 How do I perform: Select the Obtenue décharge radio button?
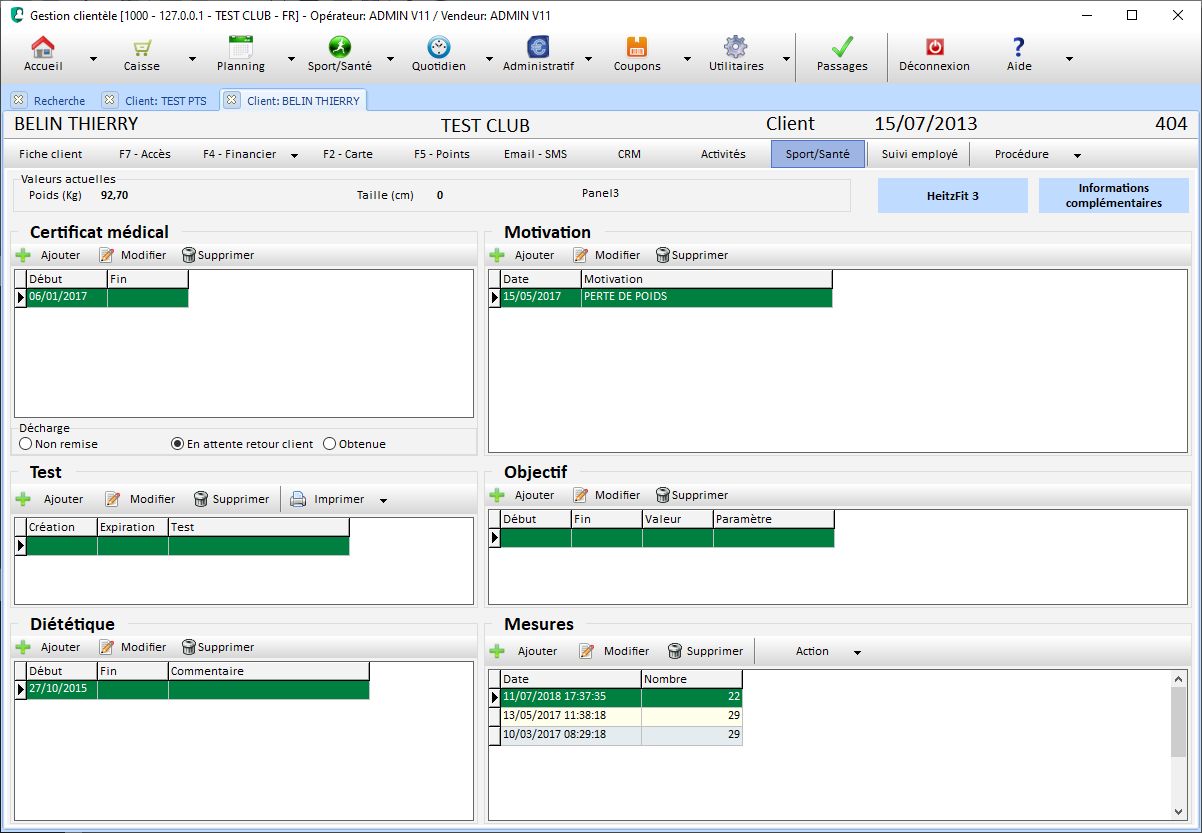click(330, 444)
